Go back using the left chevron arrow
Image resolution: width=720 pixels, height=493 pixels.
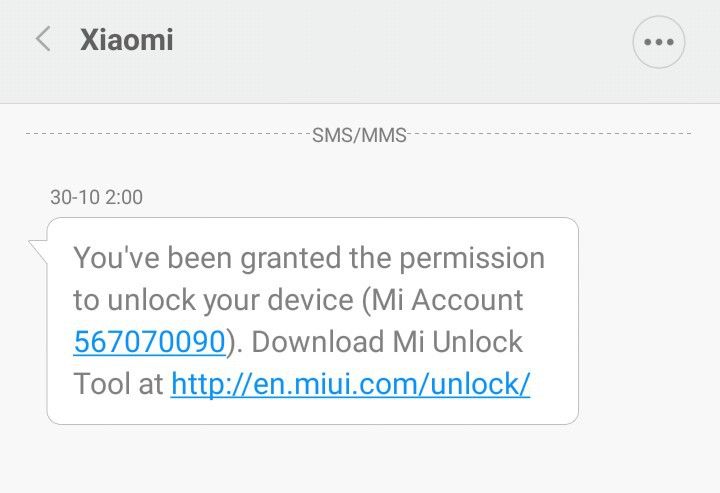(43, 39)
